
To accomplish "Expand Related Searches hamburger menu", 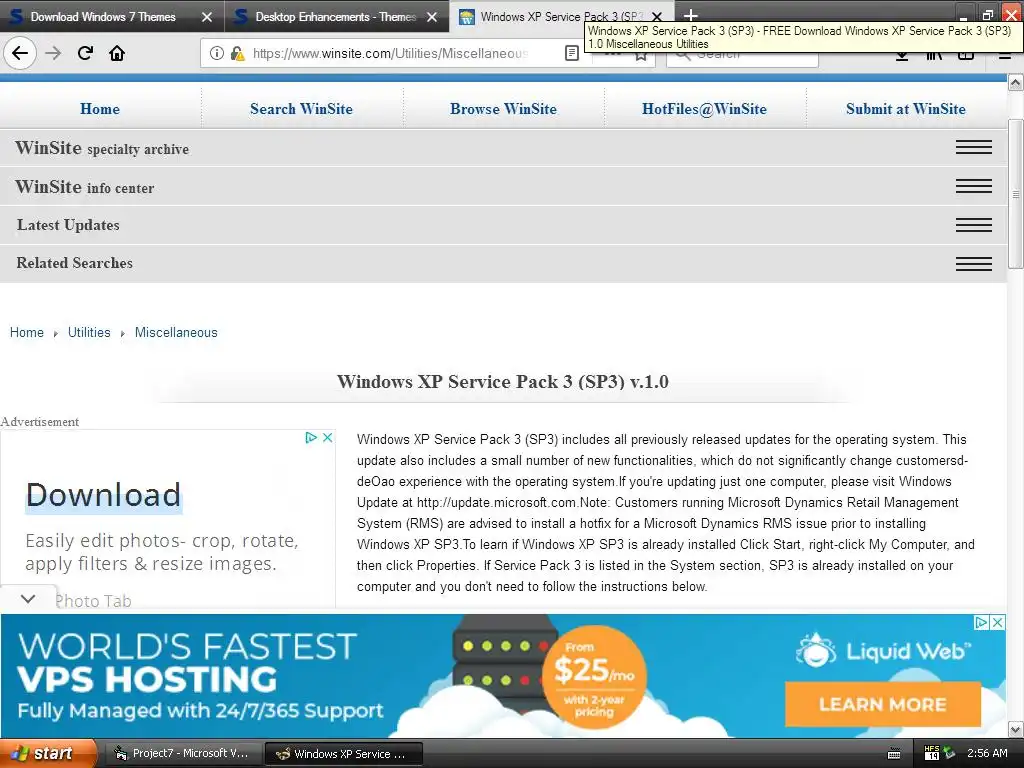I will click(974, 263).
